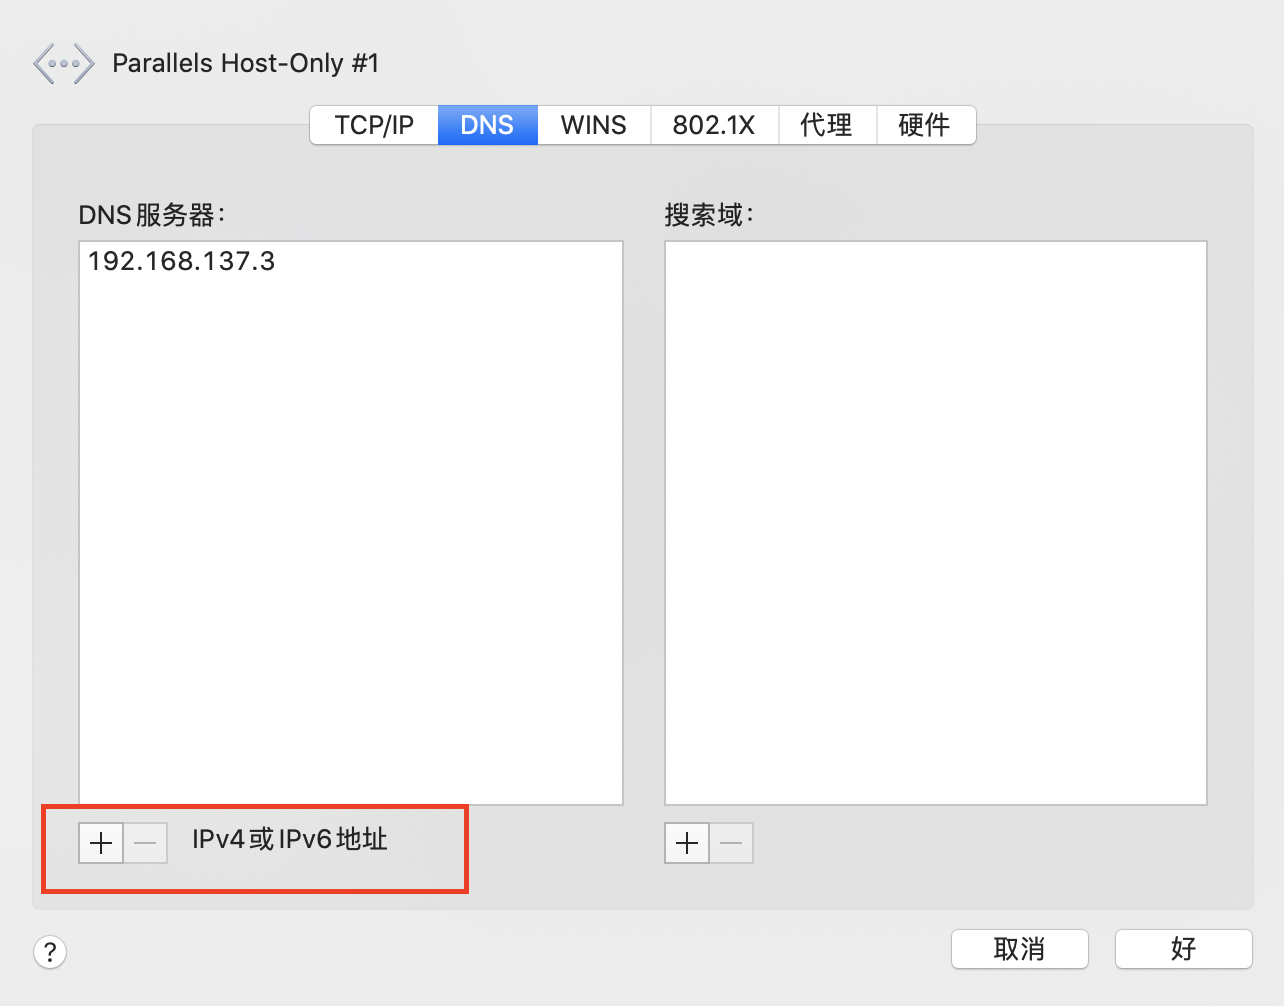Screen dimensions: 1284x1006
Task: Open the WINS tab
Action: 593,125
